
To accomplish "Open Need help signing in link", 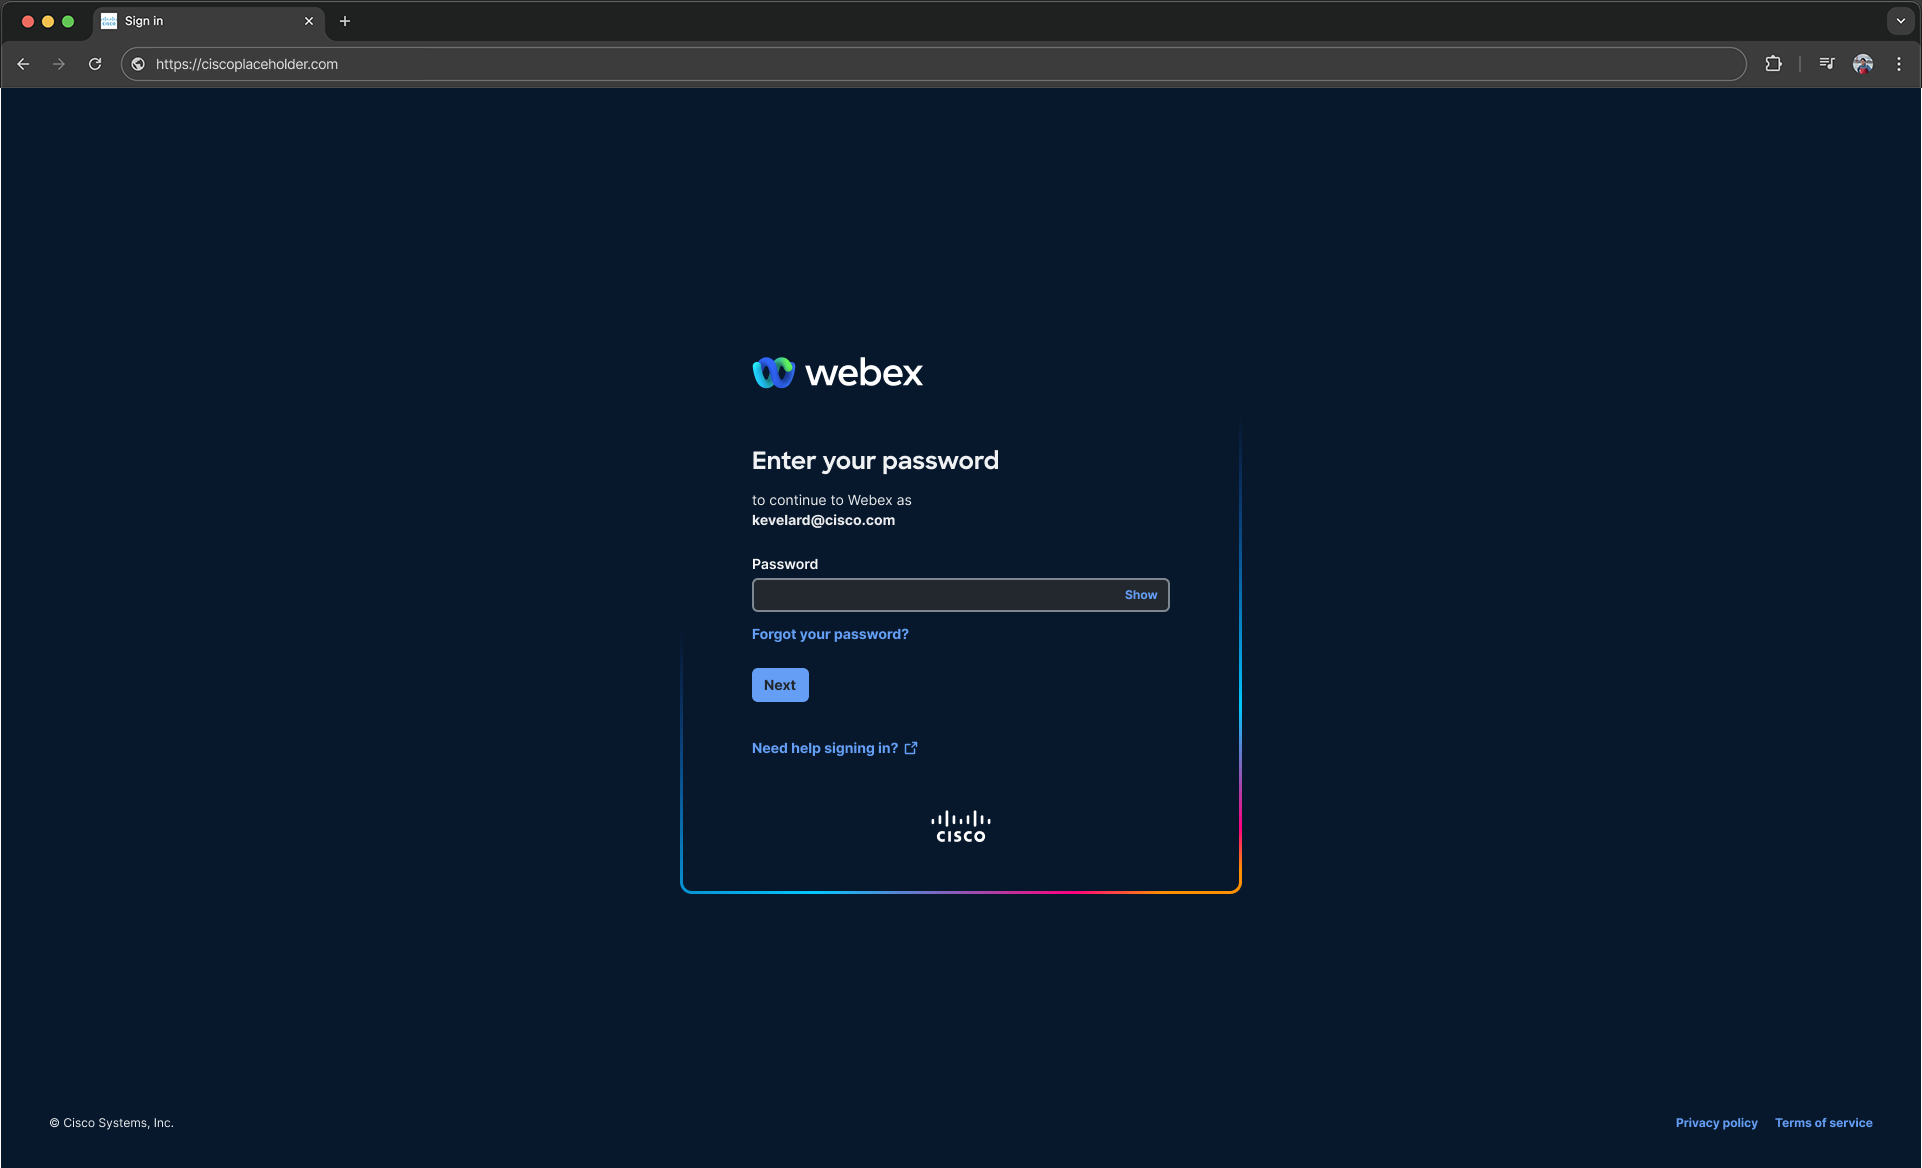I will [x=835, y=748].
